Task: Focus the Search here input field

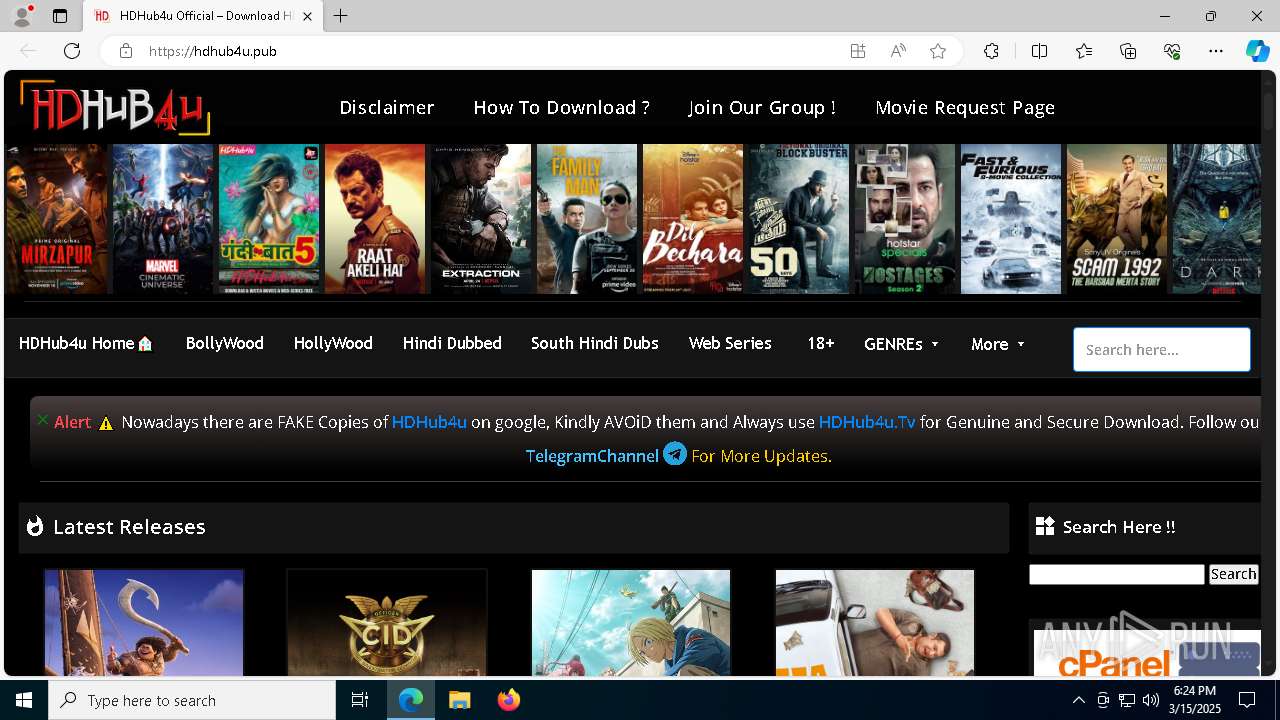Action: [x=1162, y=350]
